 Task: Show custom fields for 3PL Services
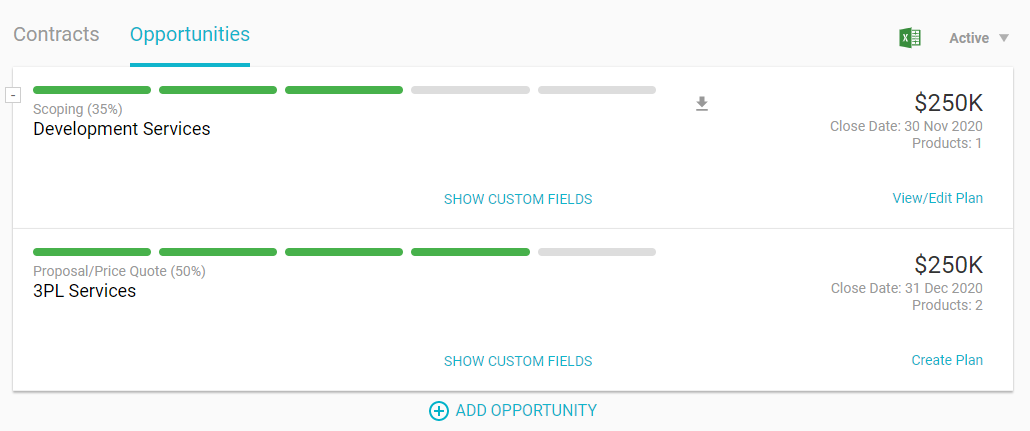[x=518, y=361]
